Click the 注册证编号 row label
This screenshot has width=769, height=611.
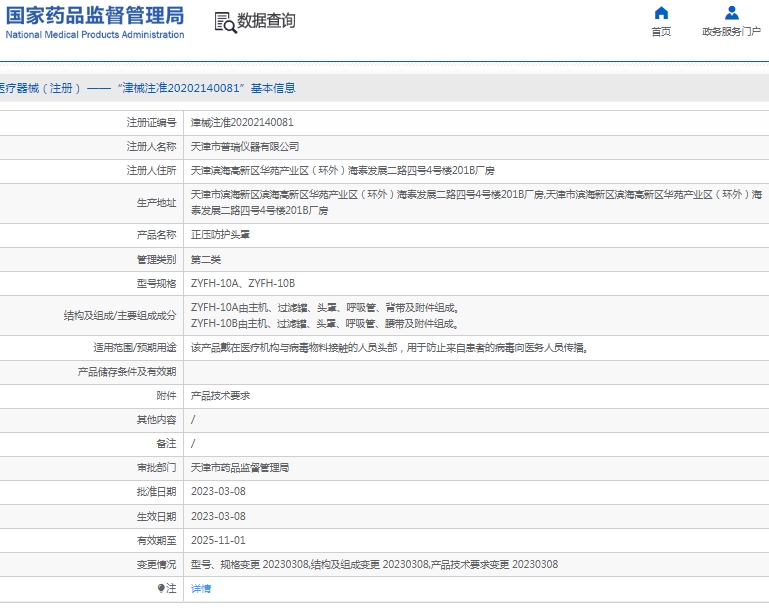point(151,123)
